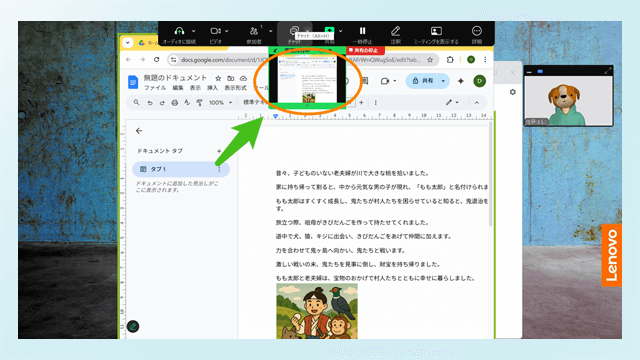Open the editing mode pencil dropdown
The image size is (640, 360).
click(452, 102)
